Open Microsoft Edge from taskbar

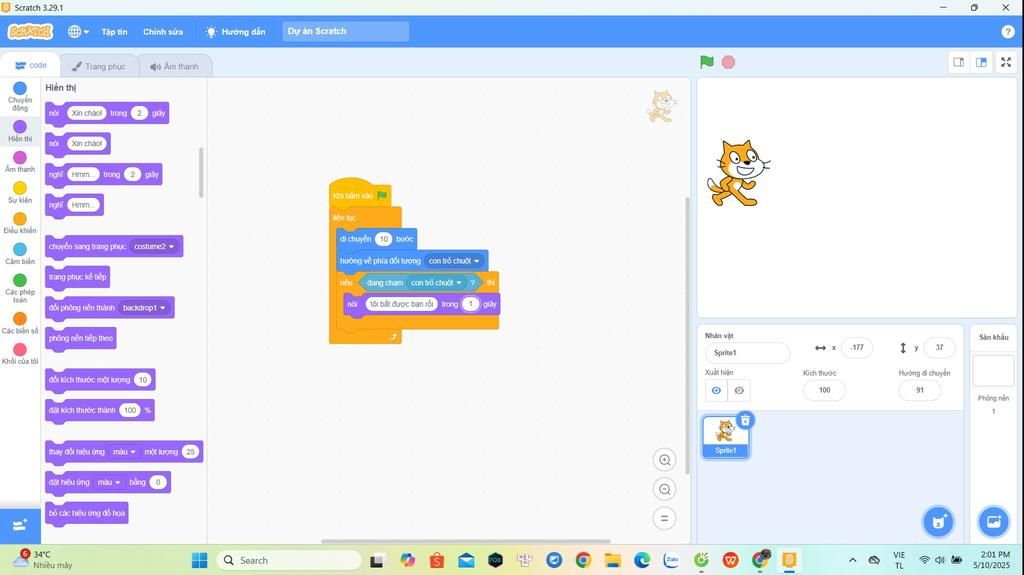pyautogui.click(x=642, y=560)
